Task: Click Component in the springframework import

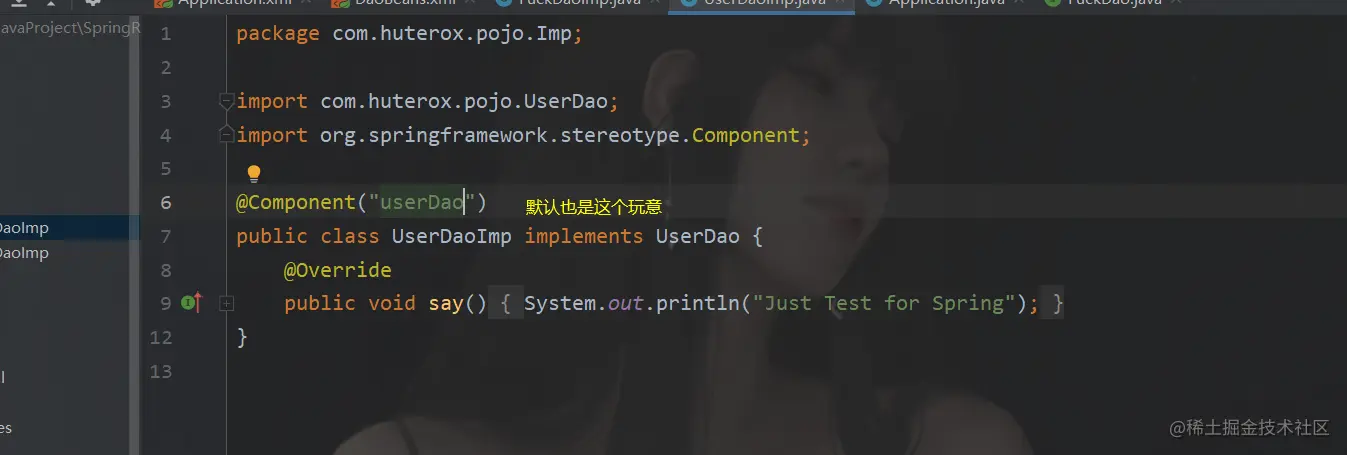Action: (746, 135)
